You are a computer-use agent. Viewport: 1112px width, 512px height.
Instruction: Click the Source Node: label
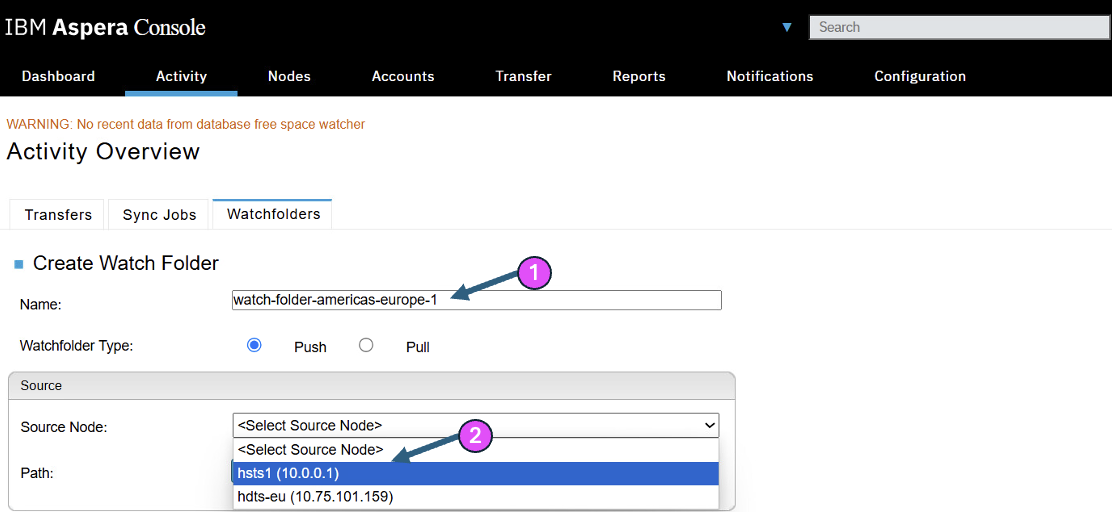tap(64, 428)
